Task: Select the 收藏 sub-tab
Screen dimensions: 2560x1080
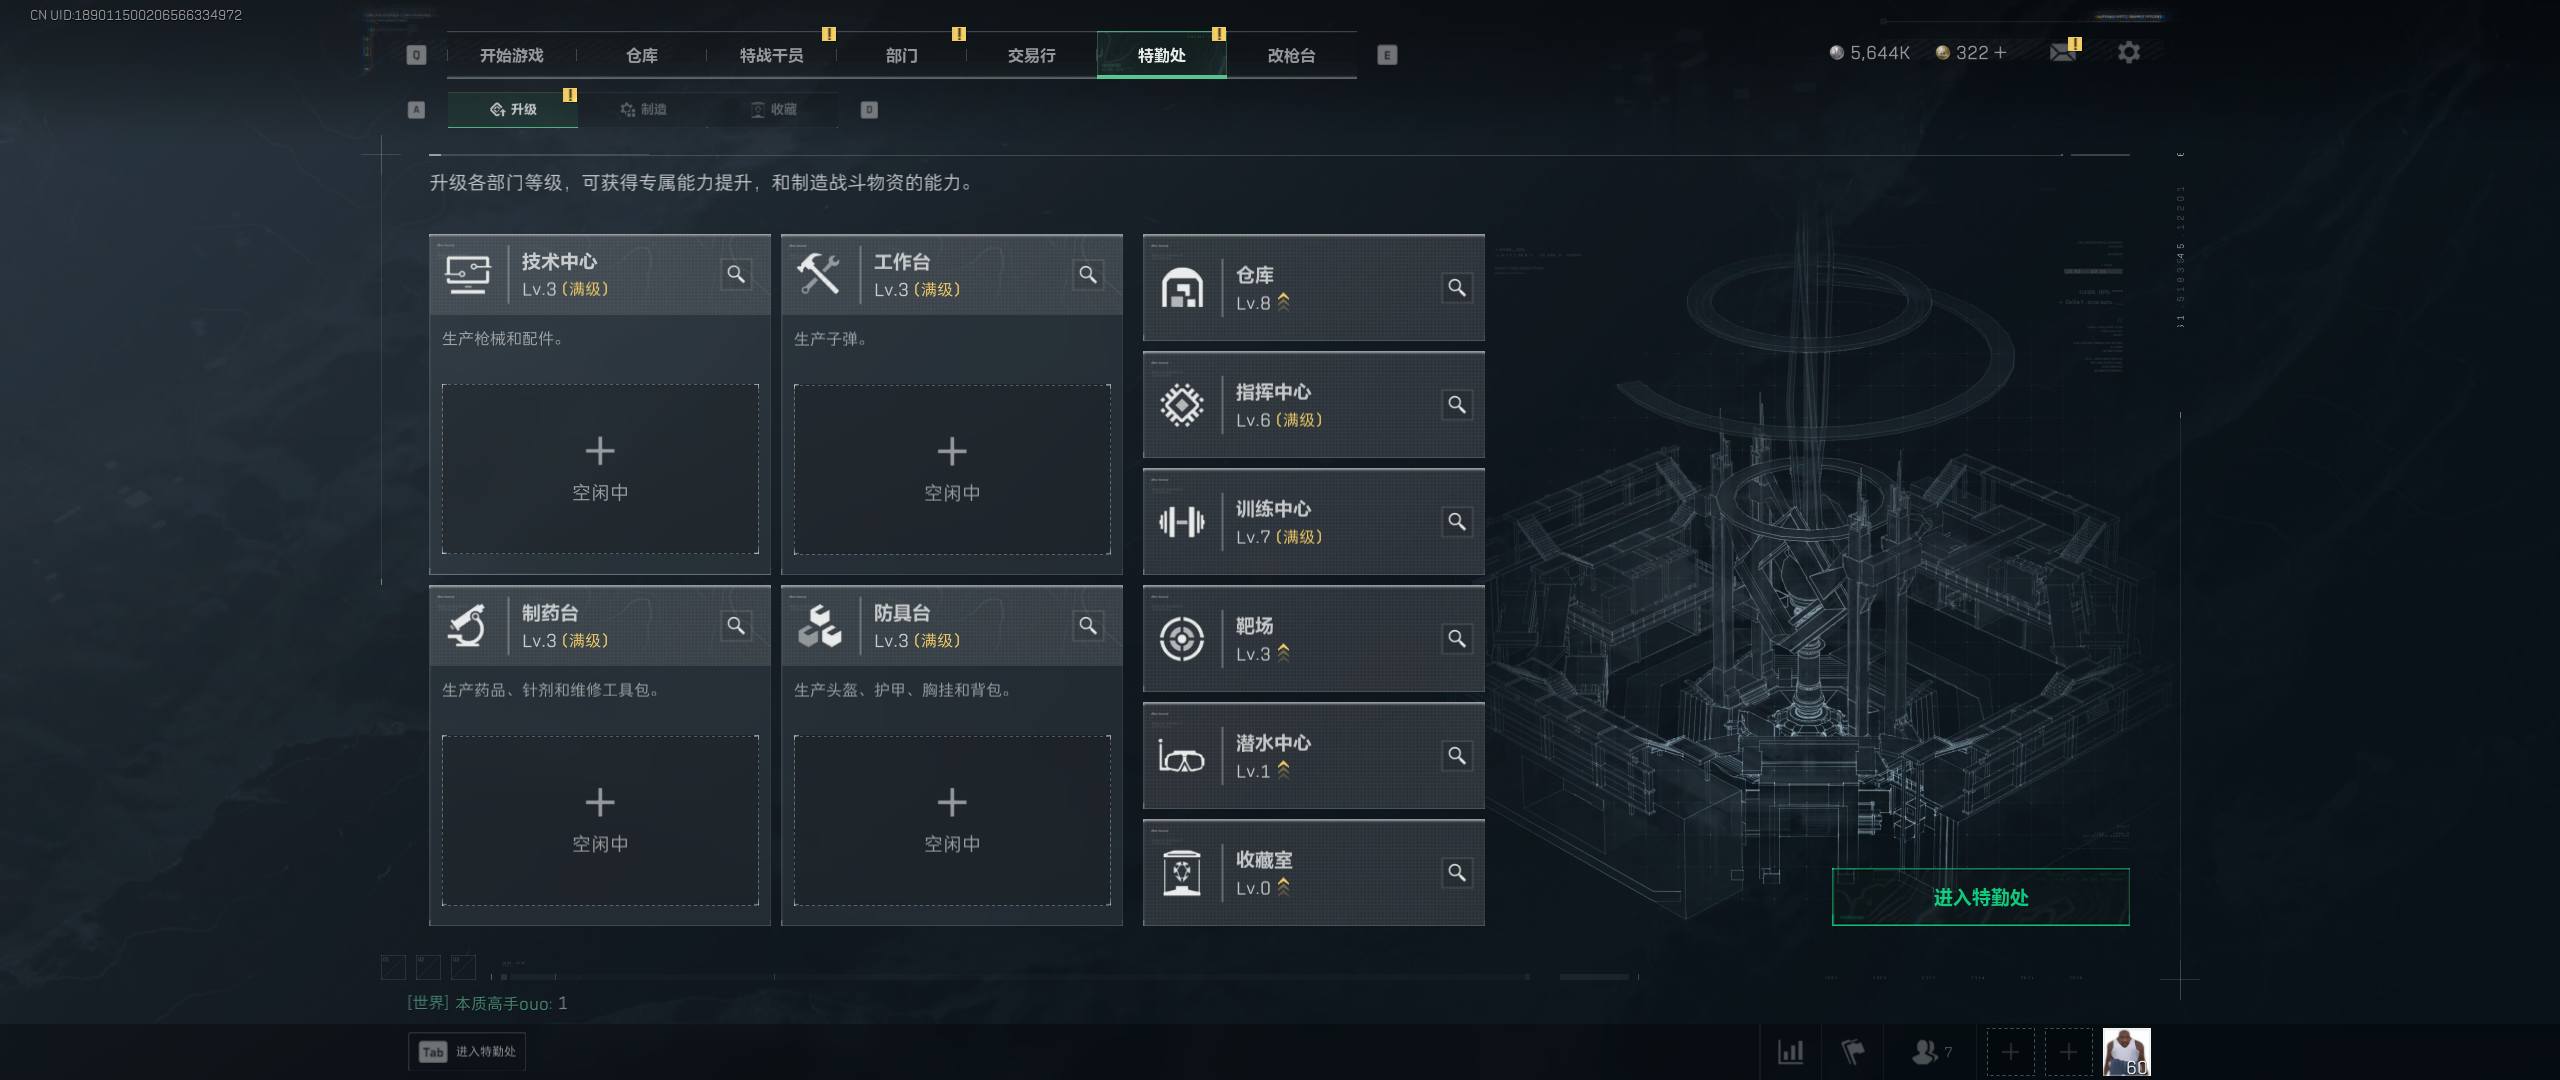Action: tap(773, 109)
